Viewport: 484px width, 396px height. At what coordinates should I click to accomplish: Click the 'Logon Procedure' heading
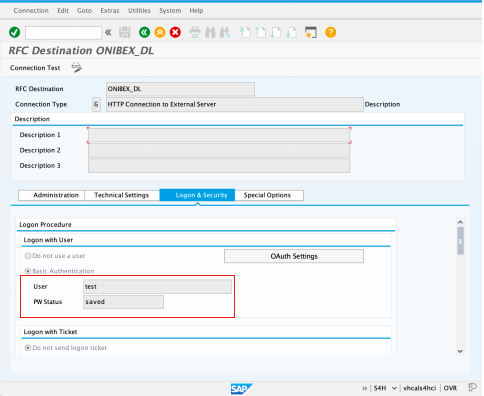pyautogui.click(x=45, y=224)
